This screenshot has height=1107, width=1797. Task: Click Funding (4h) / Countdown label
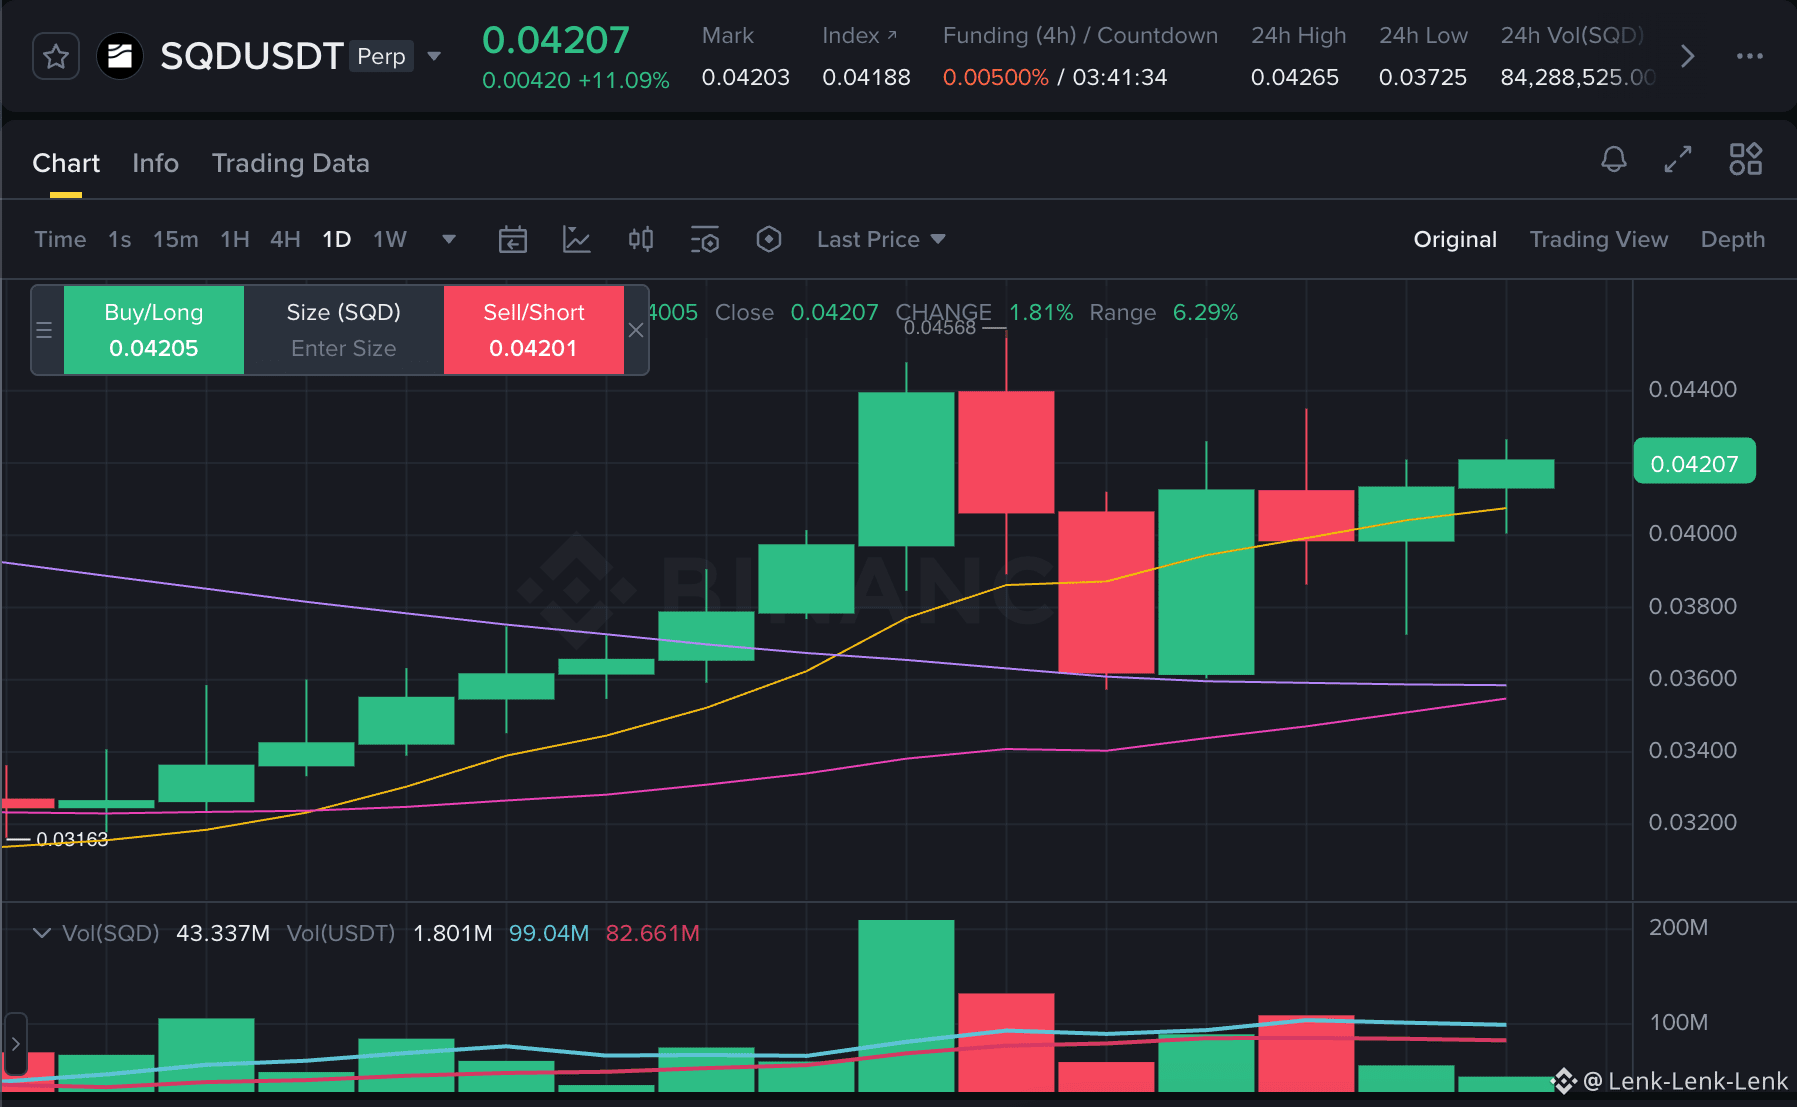coord(1080,35)
